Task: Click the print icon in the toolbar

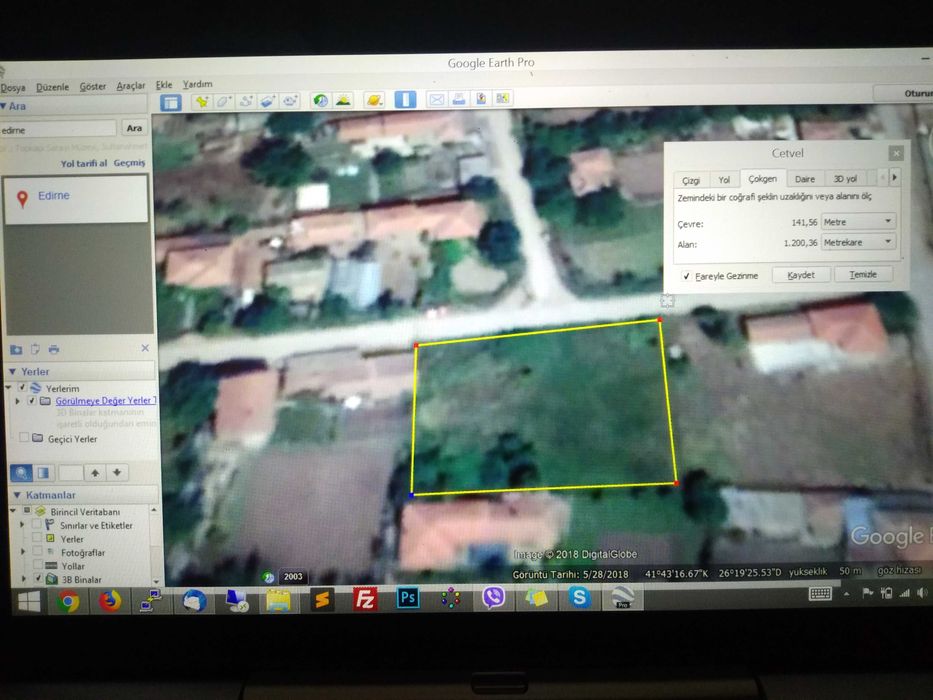Action: tap(458, 98)
